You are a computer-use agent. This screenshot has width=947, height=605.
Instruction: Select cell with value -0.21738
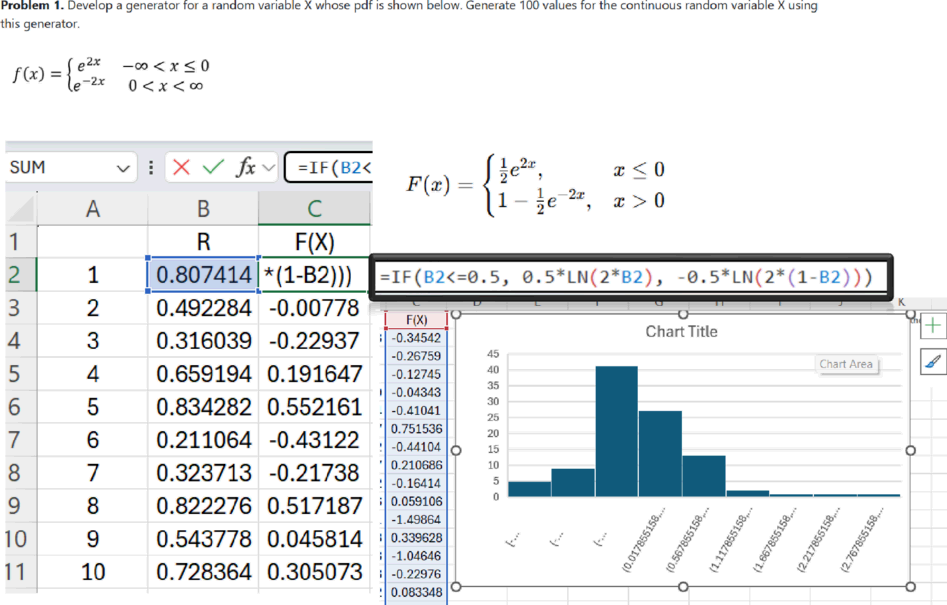[314, 473]
